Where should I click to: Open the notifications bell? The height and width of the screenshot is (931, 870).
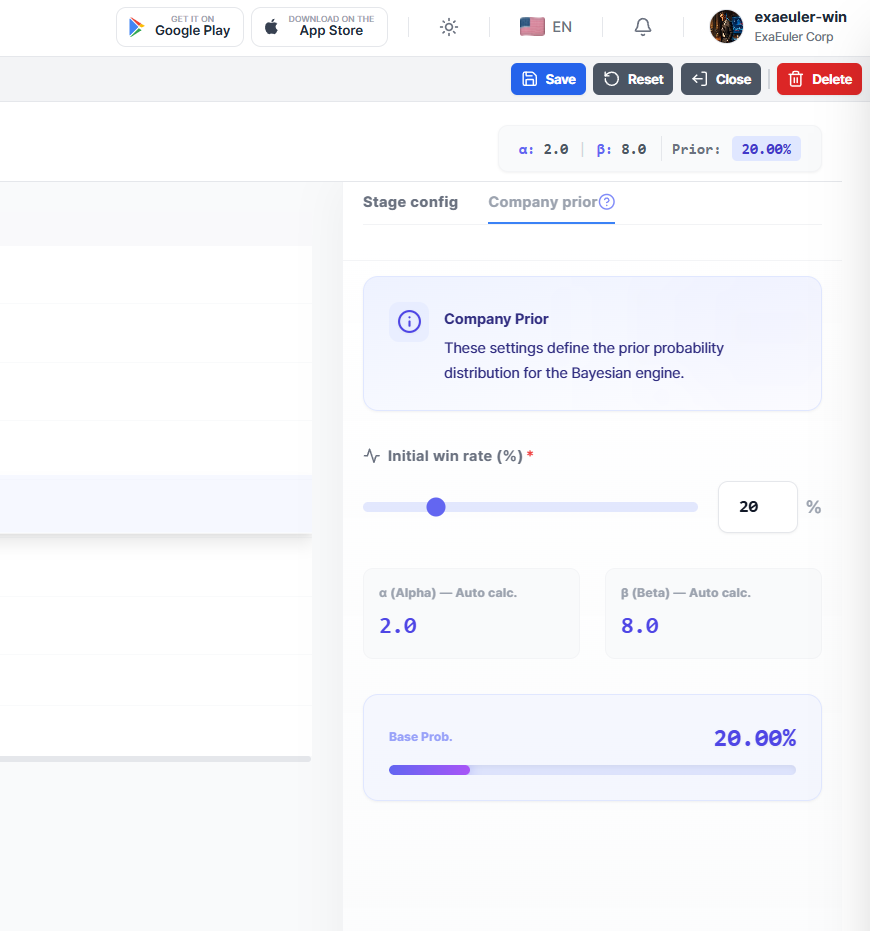643,27
